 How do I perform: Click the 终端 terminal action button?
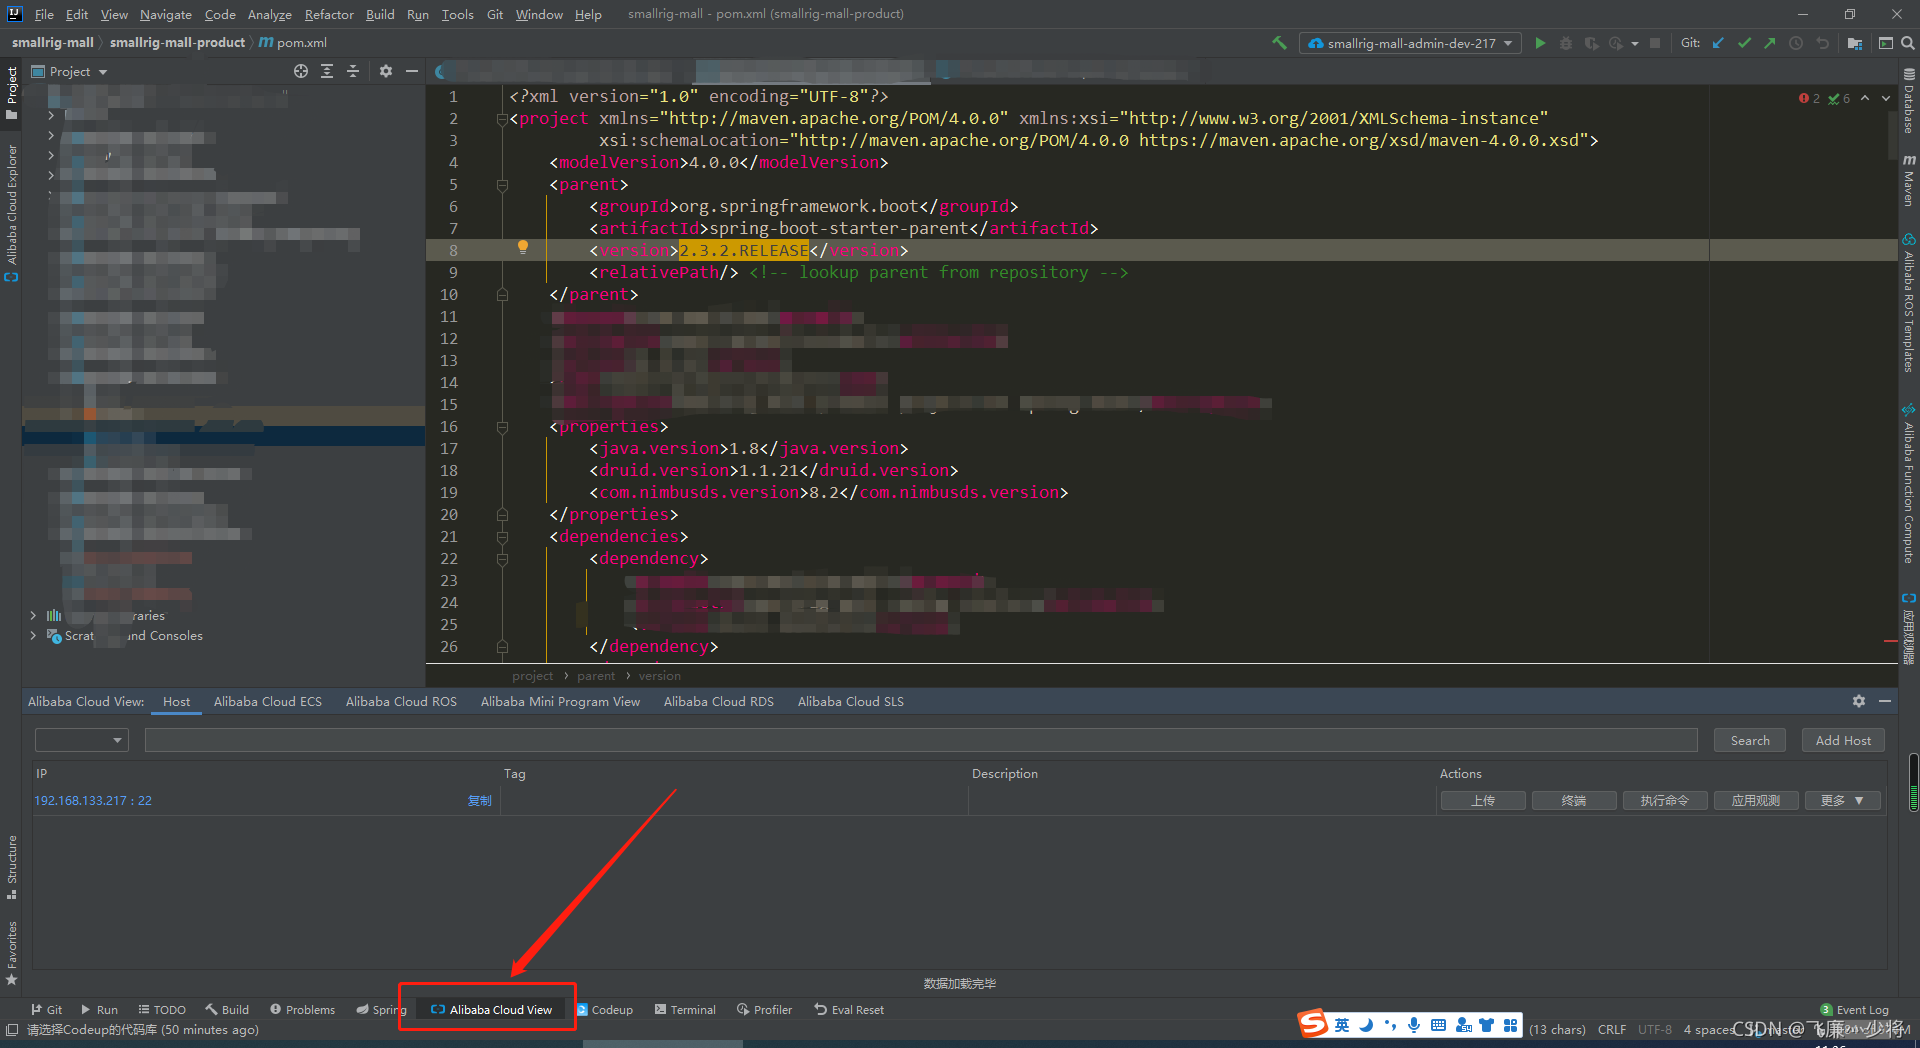tap(1574, 800)
